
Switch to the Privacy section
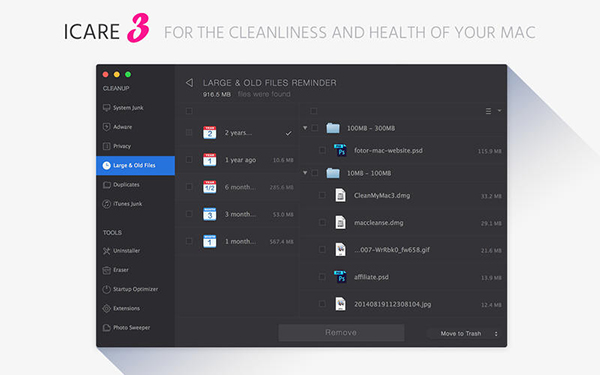coord(117,146)
